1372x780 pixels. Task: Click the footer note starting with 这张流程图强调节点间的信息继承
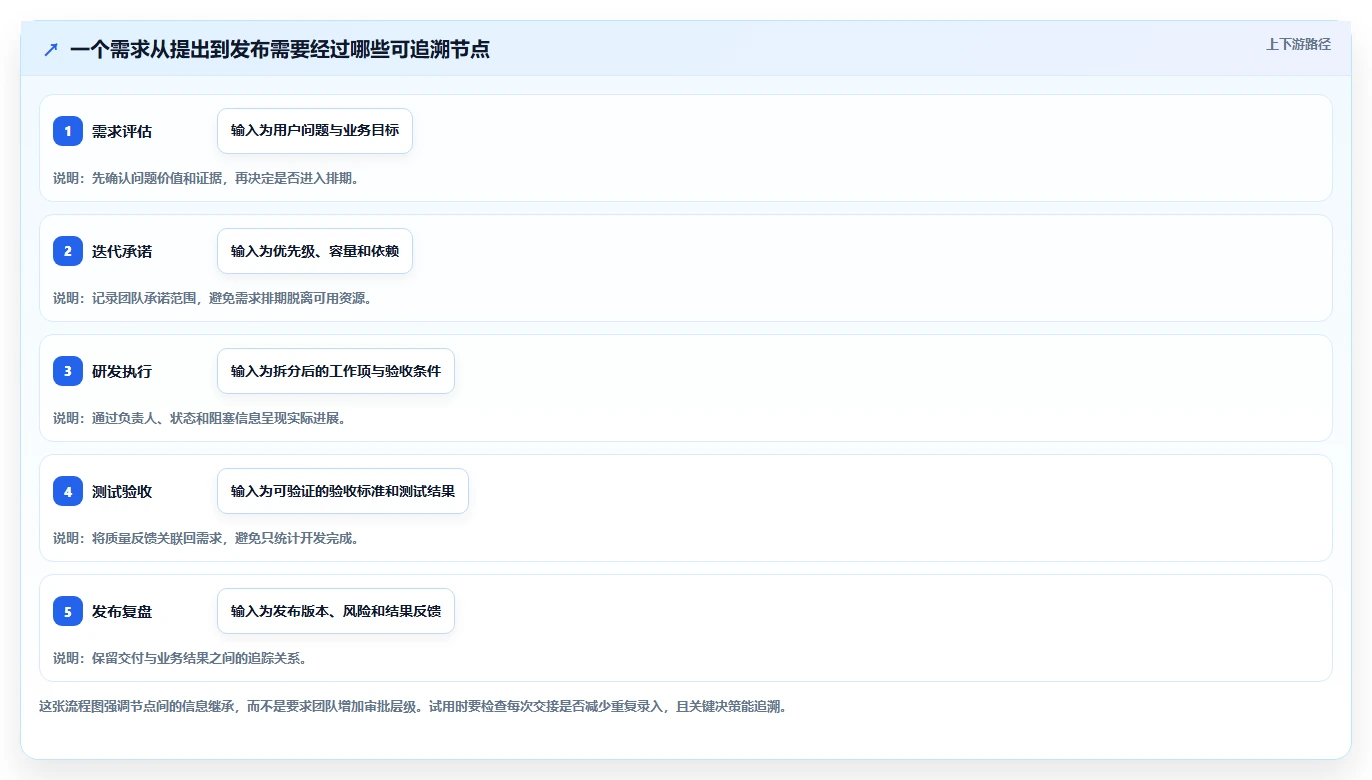tap(413, 706)
